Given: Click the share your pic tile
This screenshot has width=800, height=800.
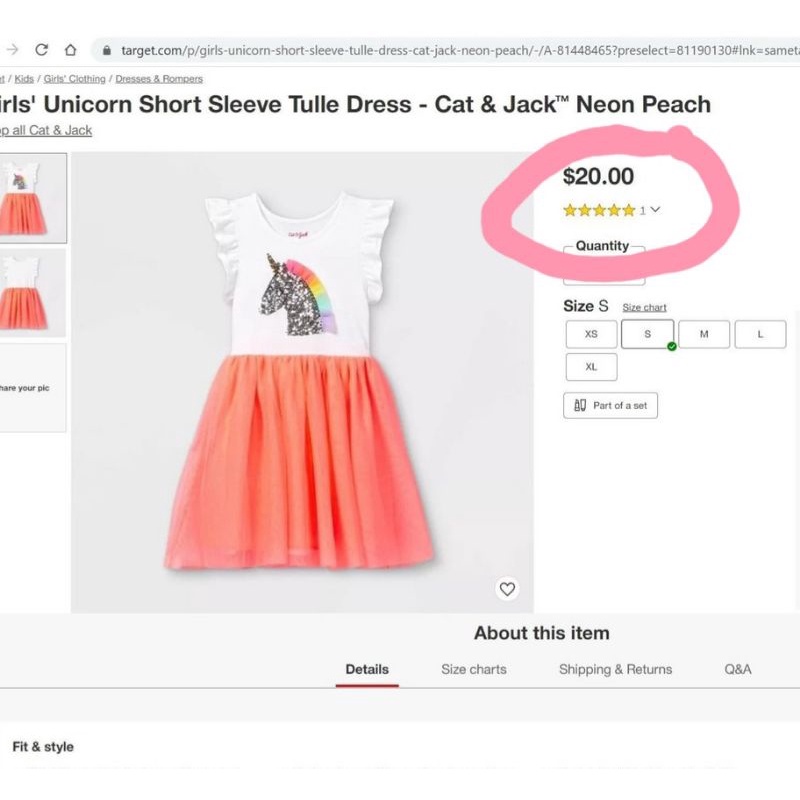Looking at the screenshot, I should point(33,388).
